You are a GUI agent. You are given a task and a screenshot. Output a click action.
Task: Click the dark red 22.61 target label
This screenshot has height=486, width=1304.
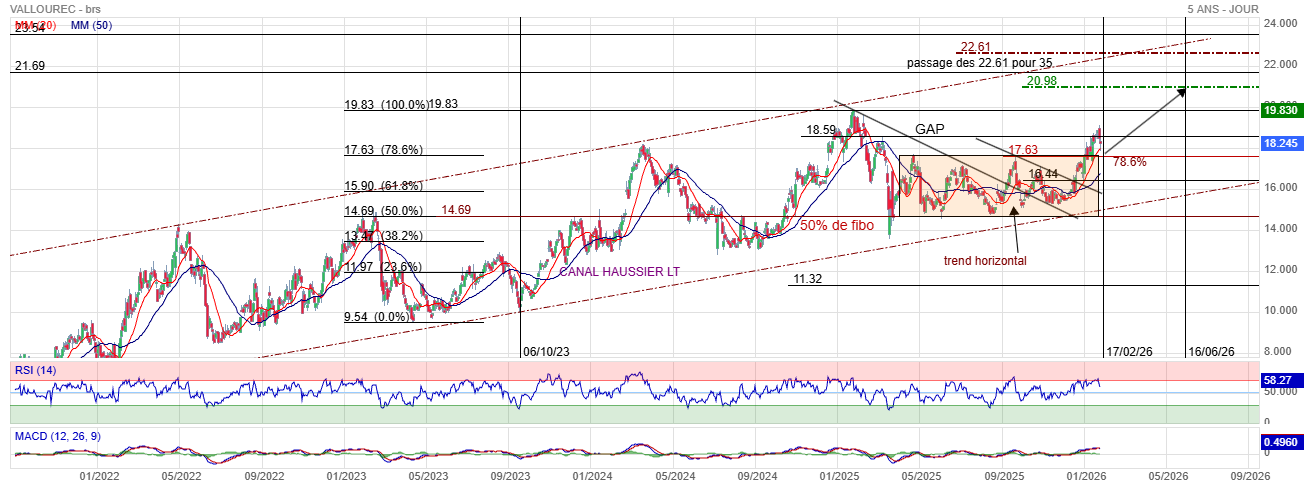click(x=975, y=47)
